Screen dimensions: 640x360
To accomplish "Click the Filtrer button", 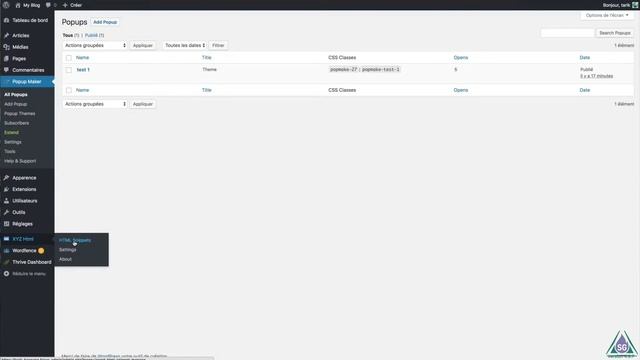I will point(218,45).
